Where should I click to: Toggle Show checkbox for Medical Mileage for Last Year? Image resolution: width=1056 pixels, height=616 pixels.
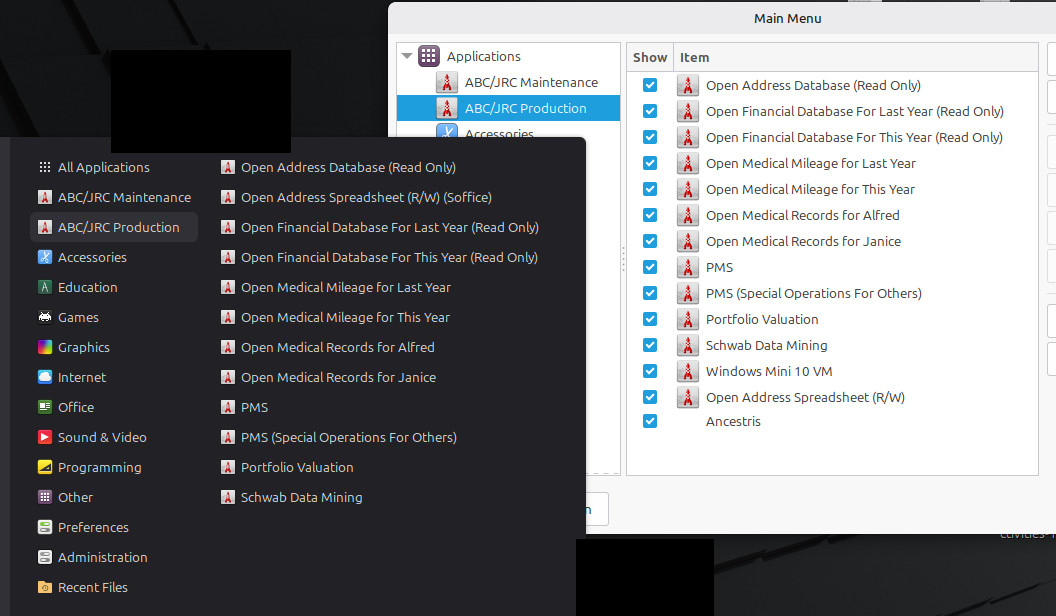(650, 163)
